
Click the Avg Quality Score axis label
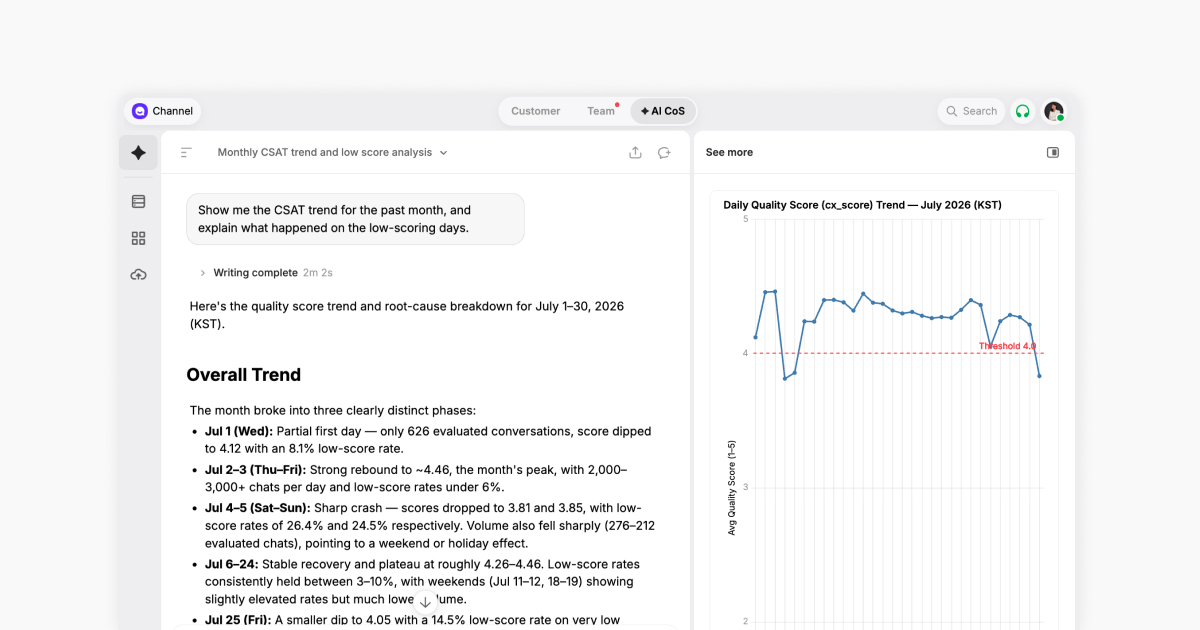pos(731,488)
